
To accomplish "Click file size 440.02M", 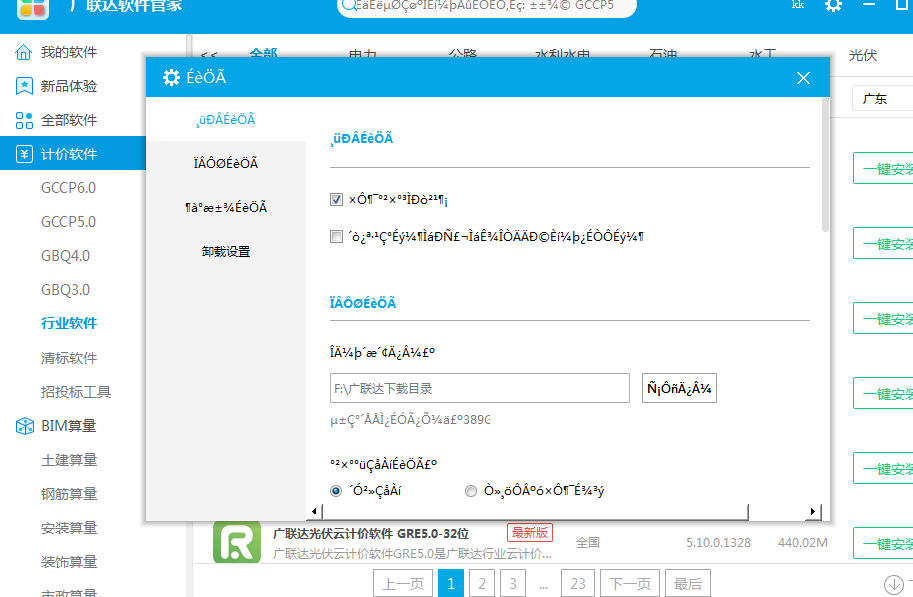I will coord(802,543).
